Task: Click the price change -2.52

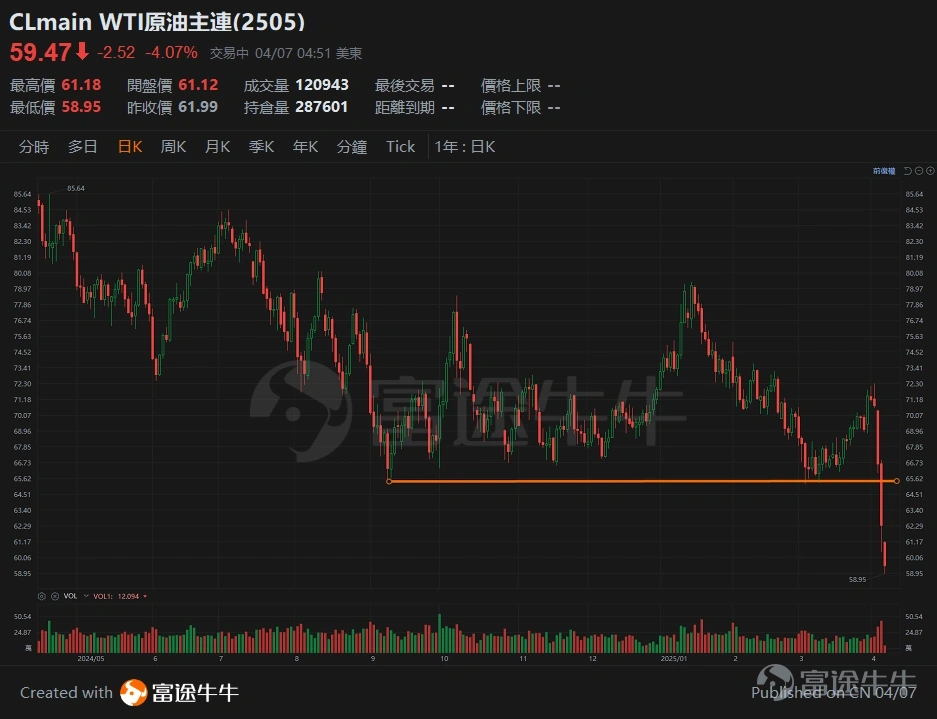Action: [x=116, y=53]
